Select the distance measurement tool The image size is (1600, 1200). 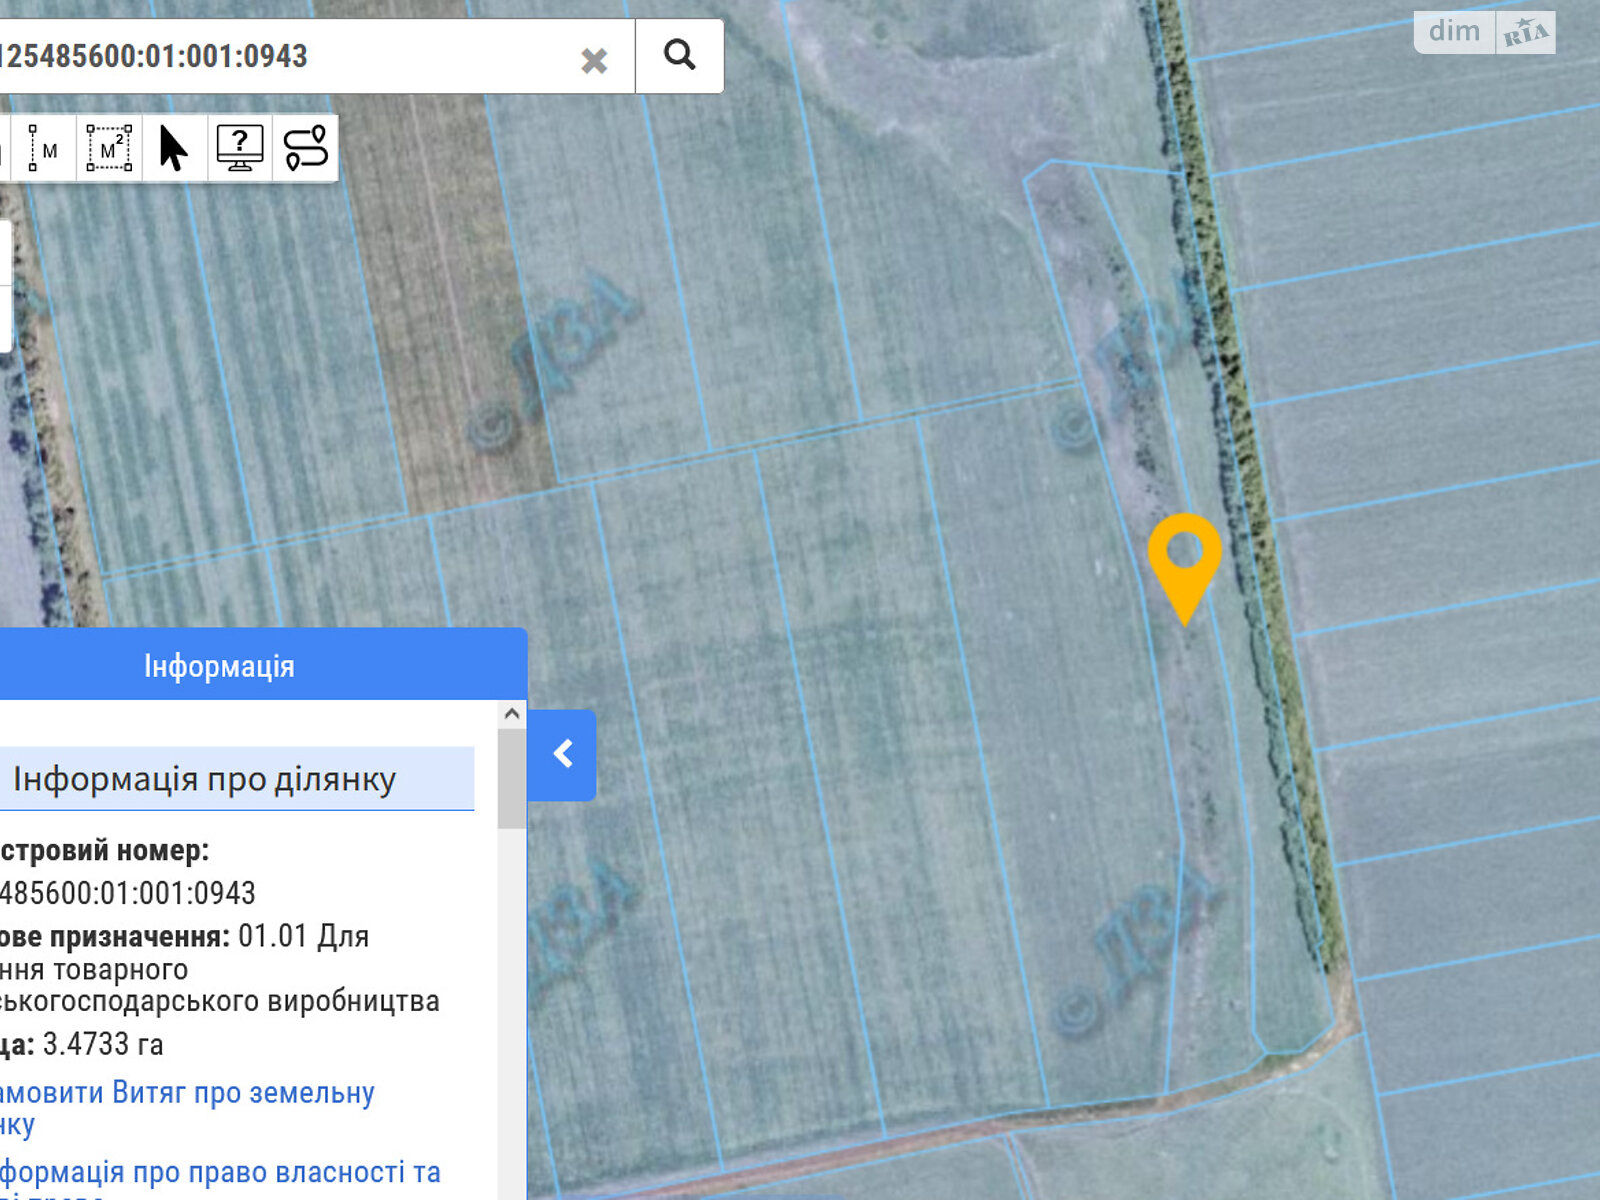pos(42,149)
